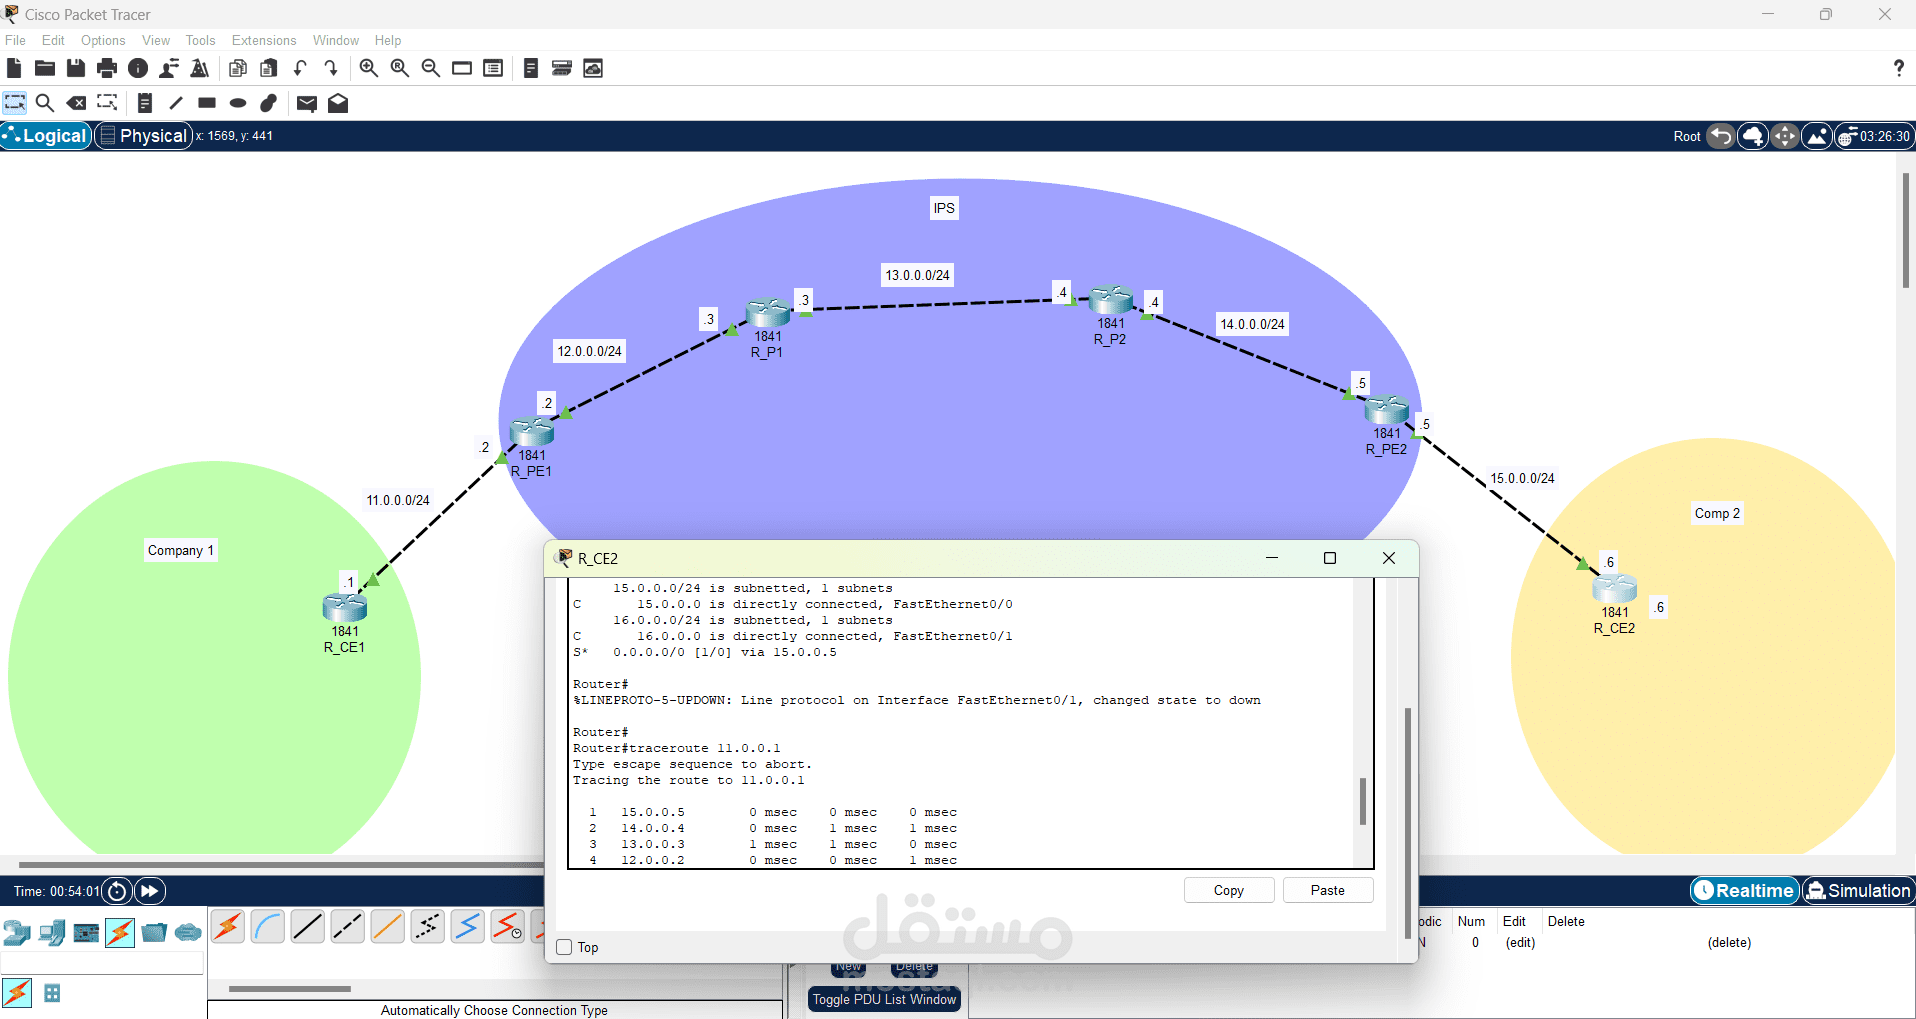Image resolution: width=1916 pixels, height=1019 pixels.
Task: Open the Tools menu
Action: click(x=200, y=40)
